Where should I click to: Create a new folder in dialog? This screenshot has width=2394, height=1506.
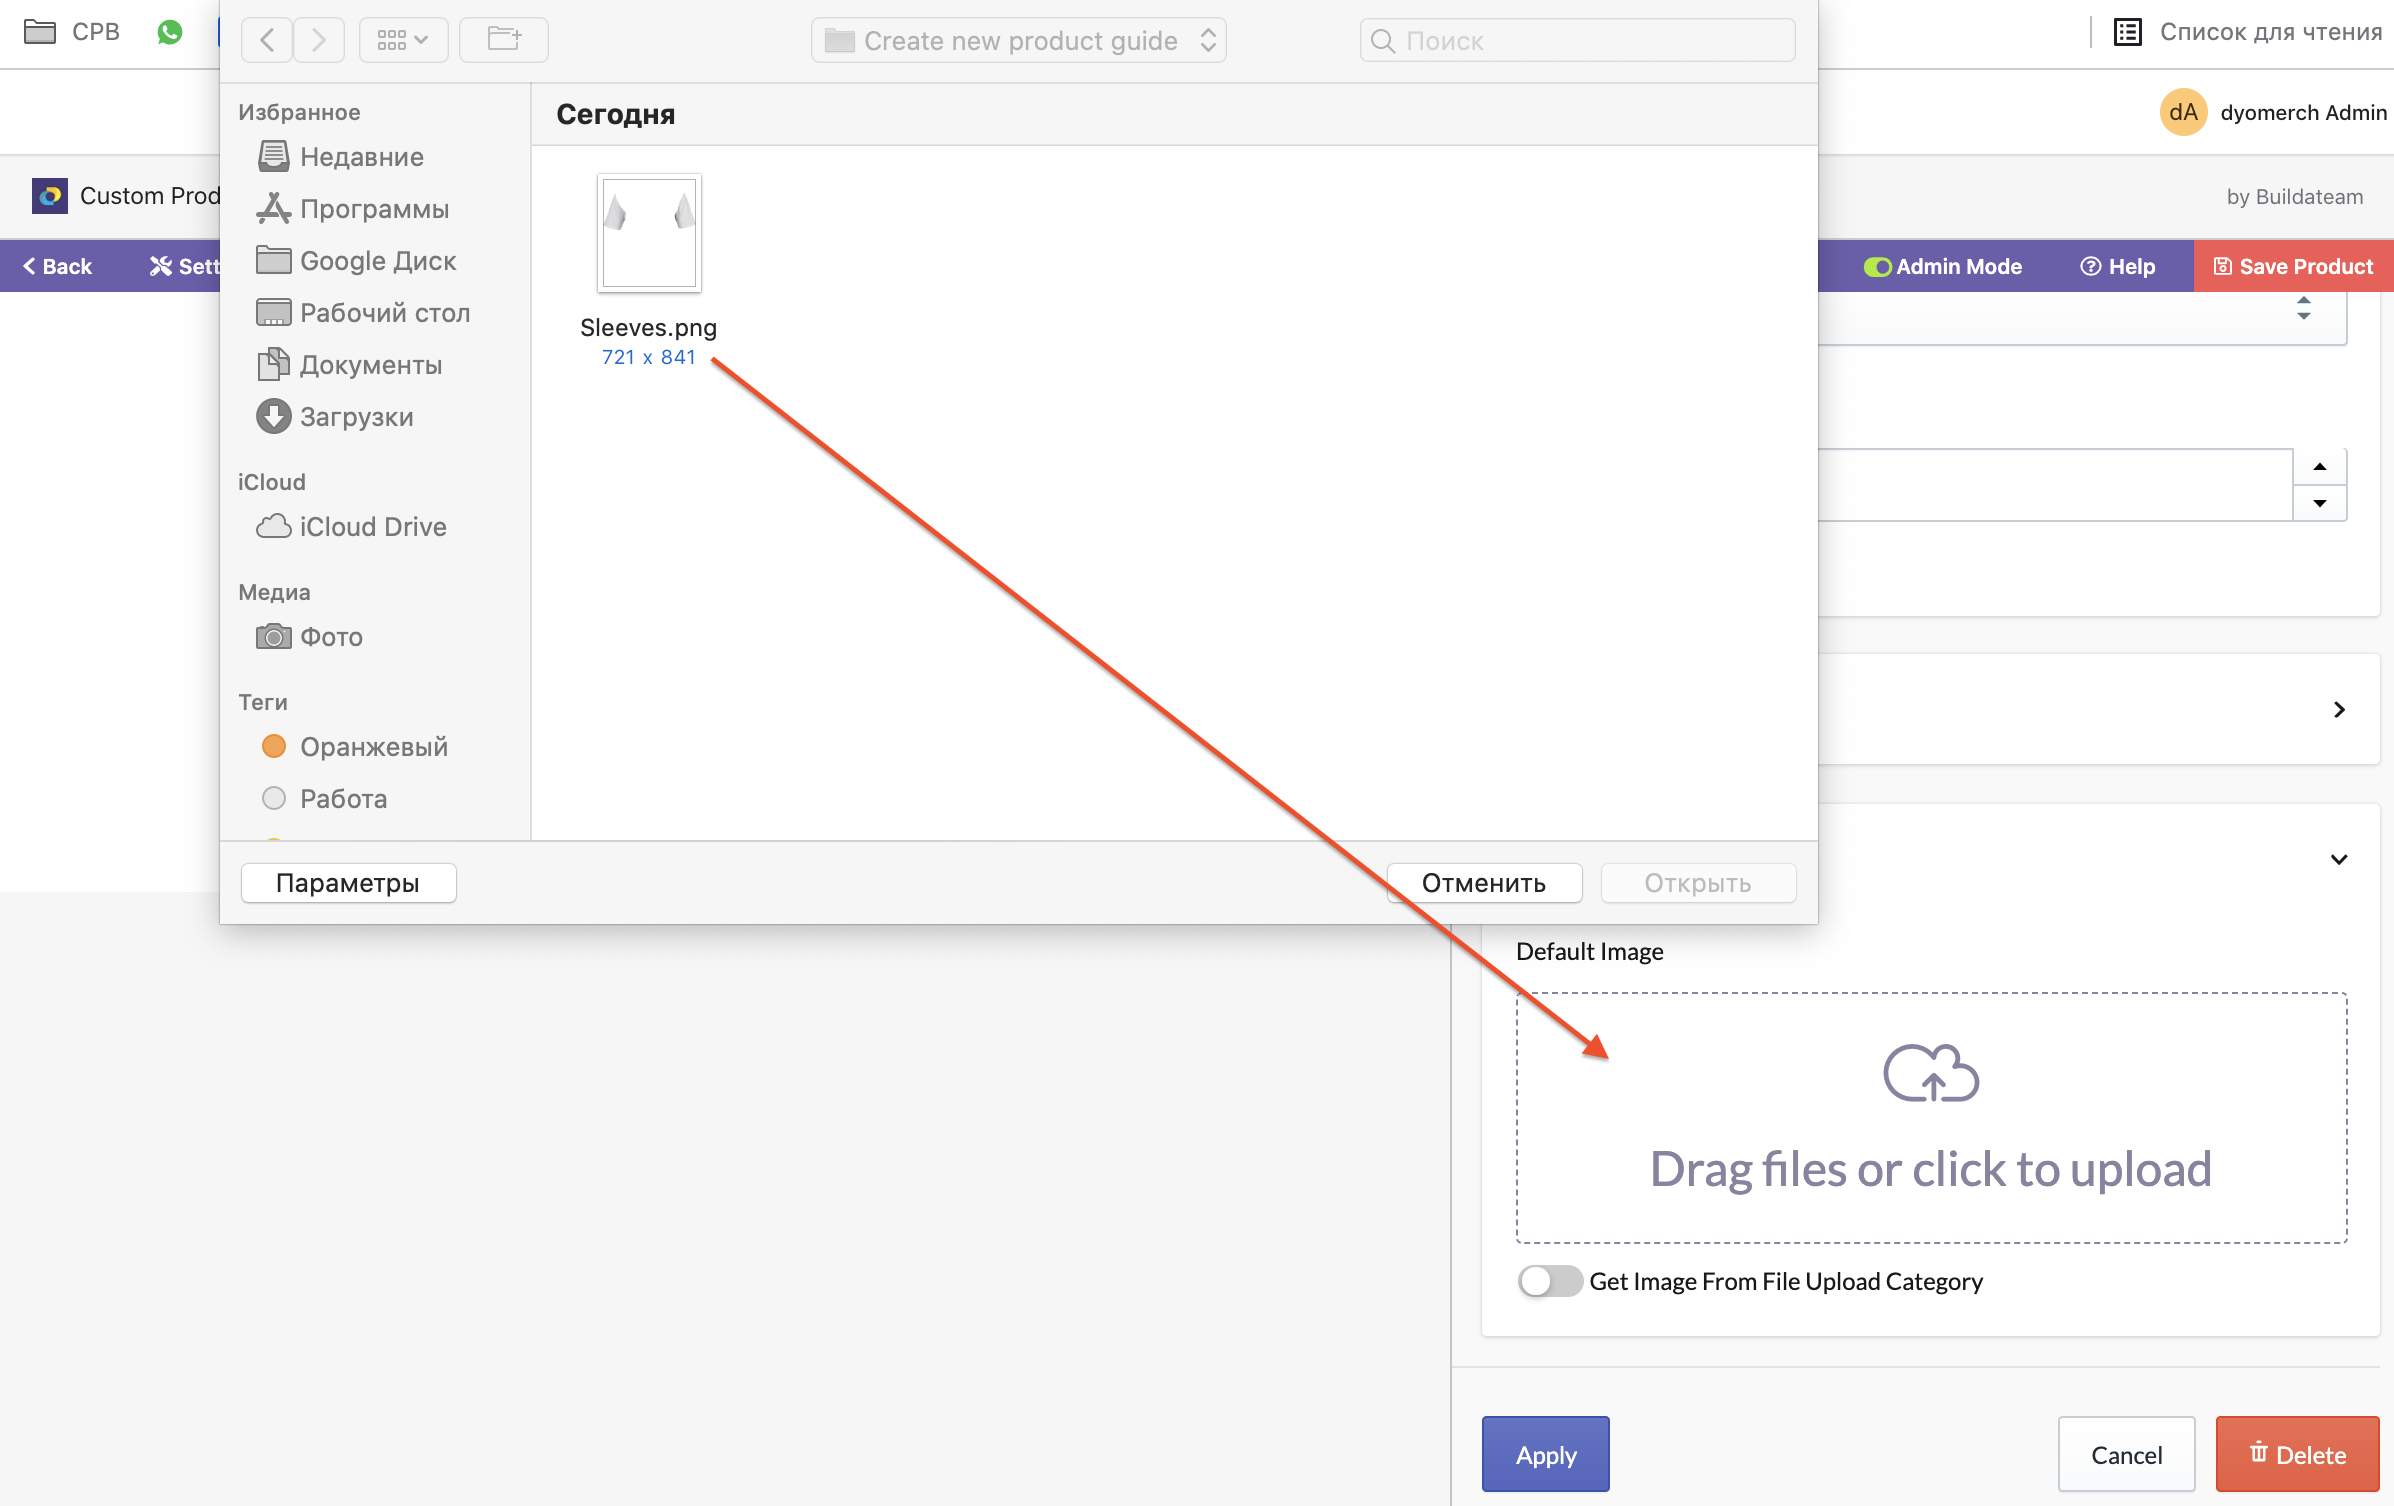pos(504,40)
